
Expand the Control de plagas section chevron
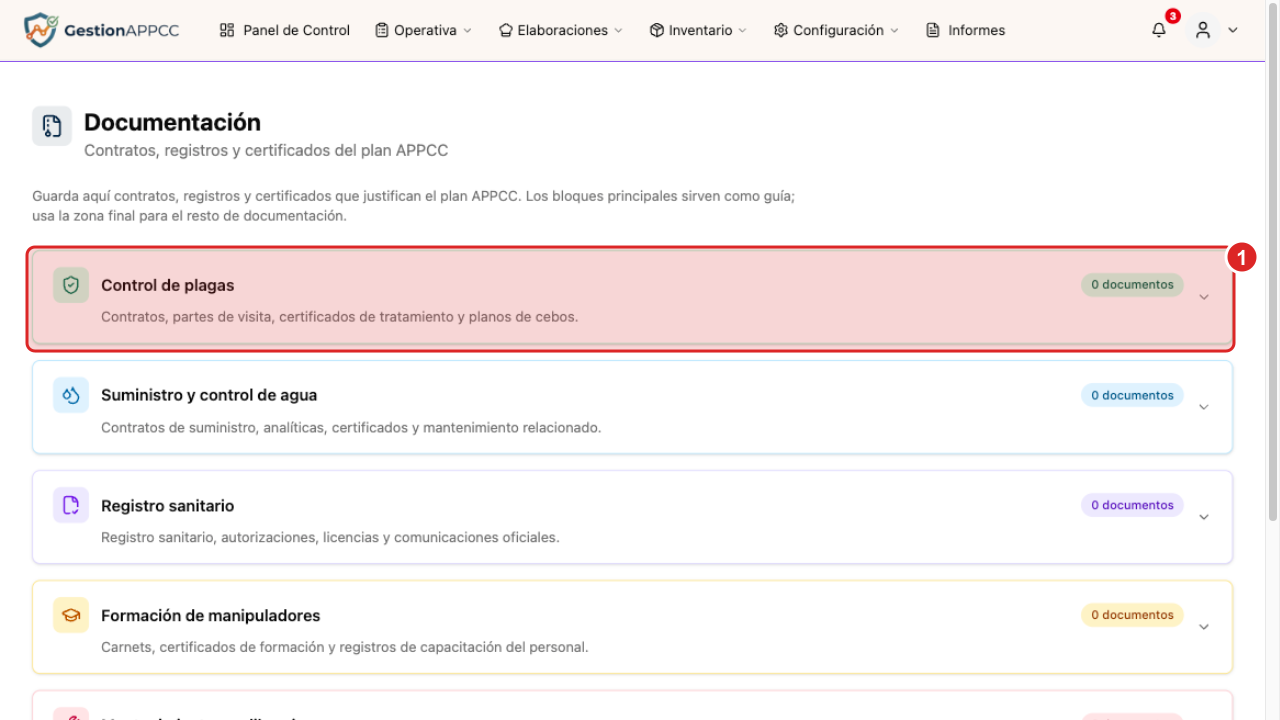[1204, 297]
